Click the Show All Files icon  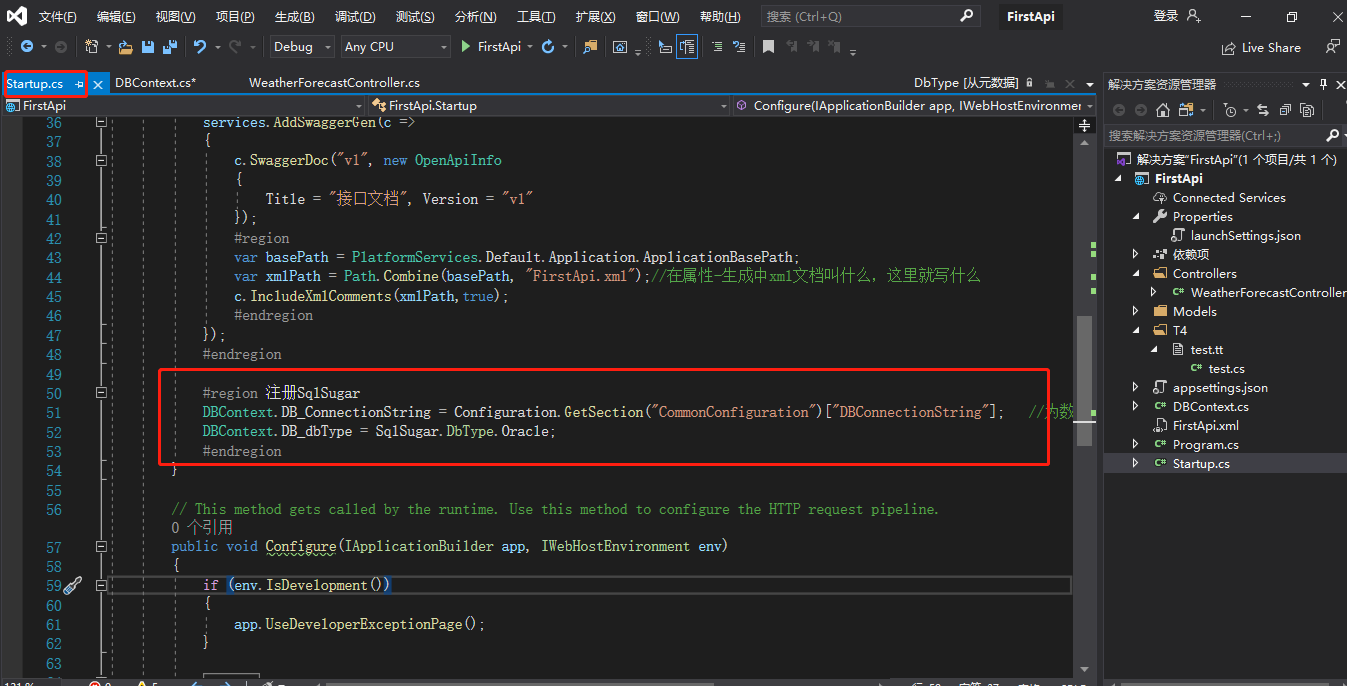coord(1306,110)
